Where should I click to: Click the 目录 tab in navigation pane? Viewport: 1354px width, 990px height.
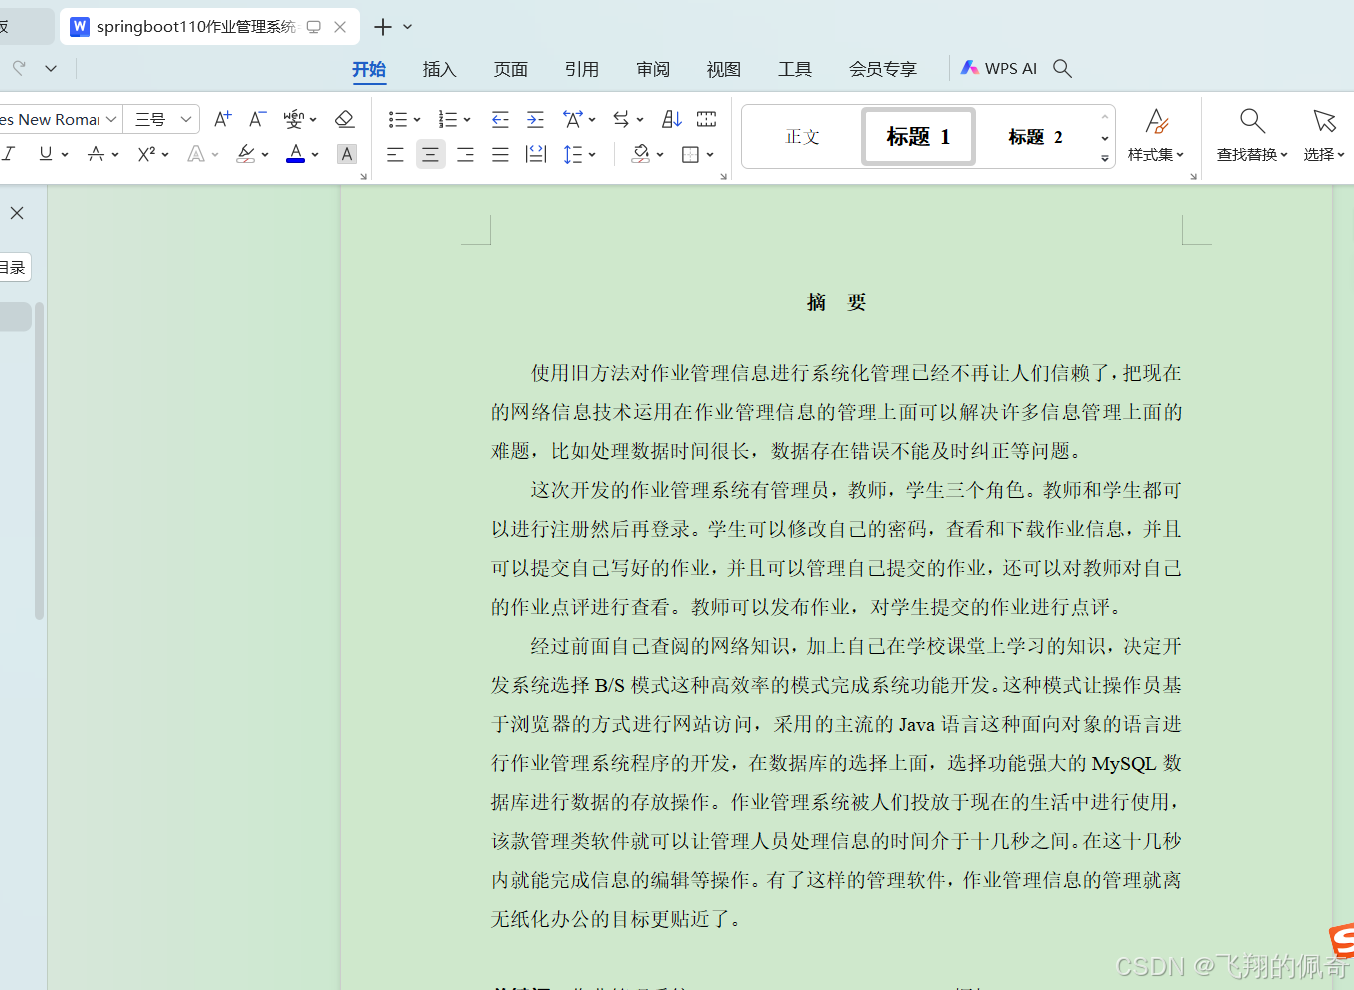pos(13,267)
